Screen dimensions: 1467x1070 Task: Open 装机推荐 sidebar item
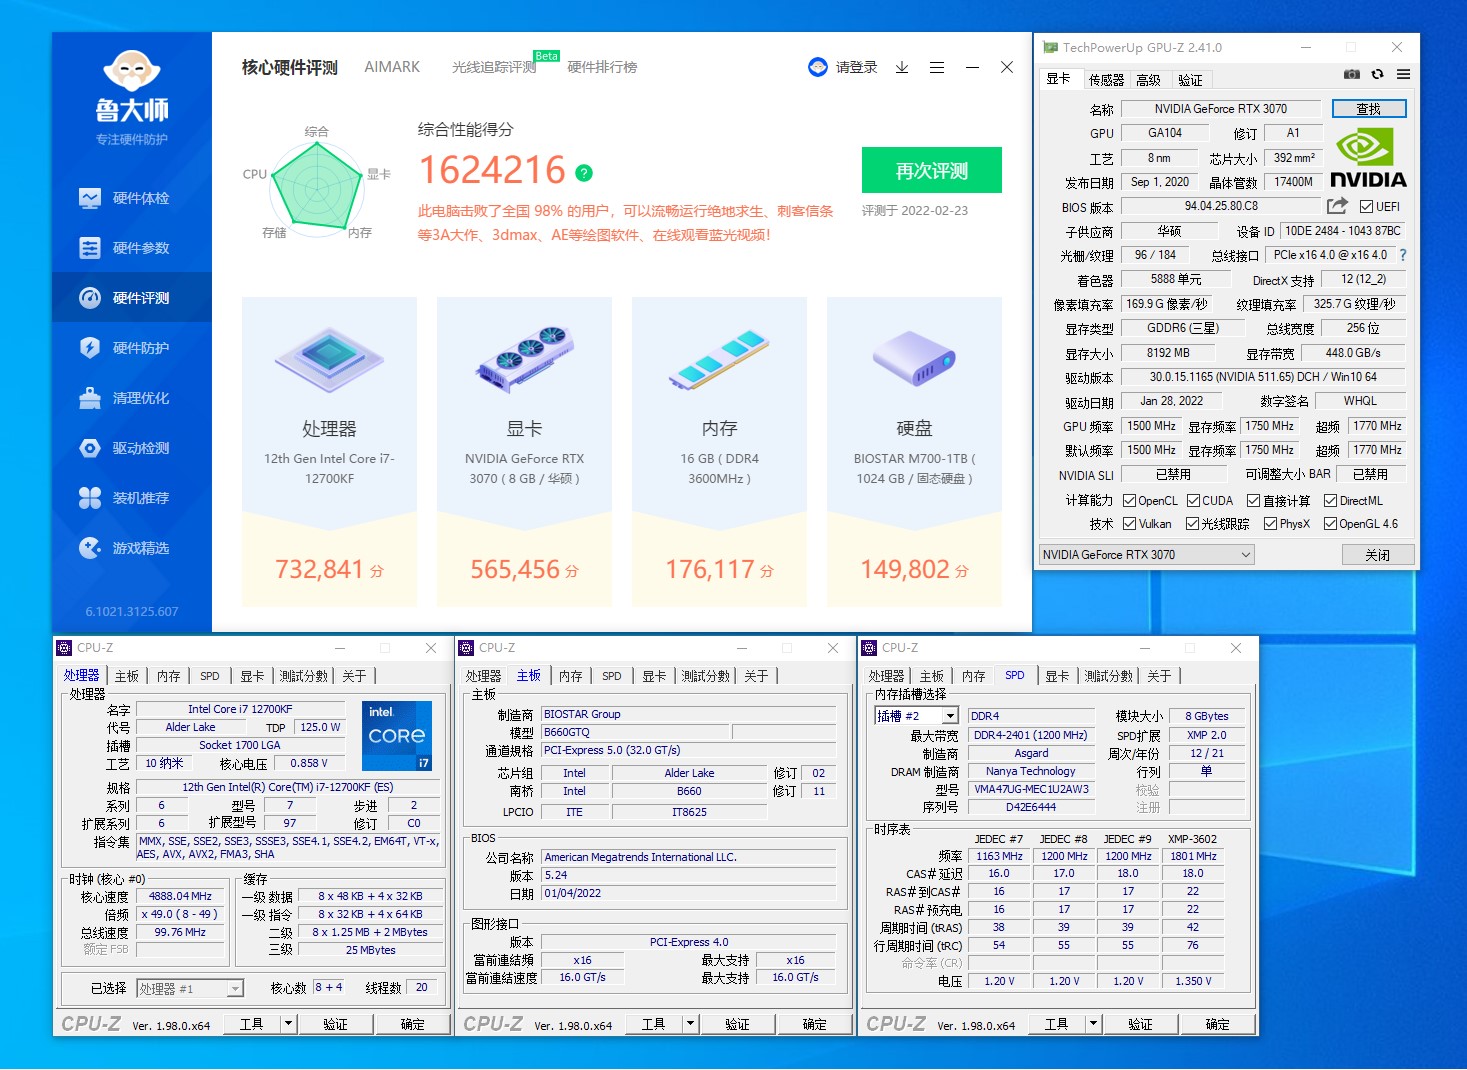[131, 498]
